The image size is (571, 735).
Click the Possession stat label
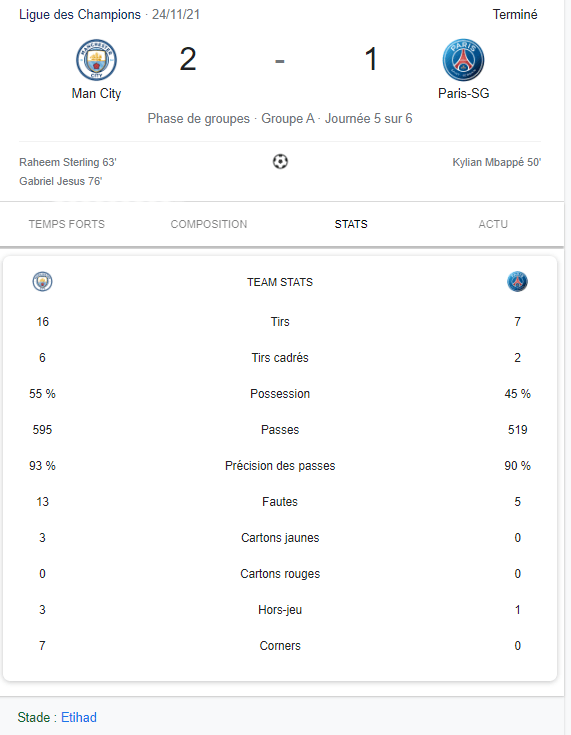tap(280, 394)
